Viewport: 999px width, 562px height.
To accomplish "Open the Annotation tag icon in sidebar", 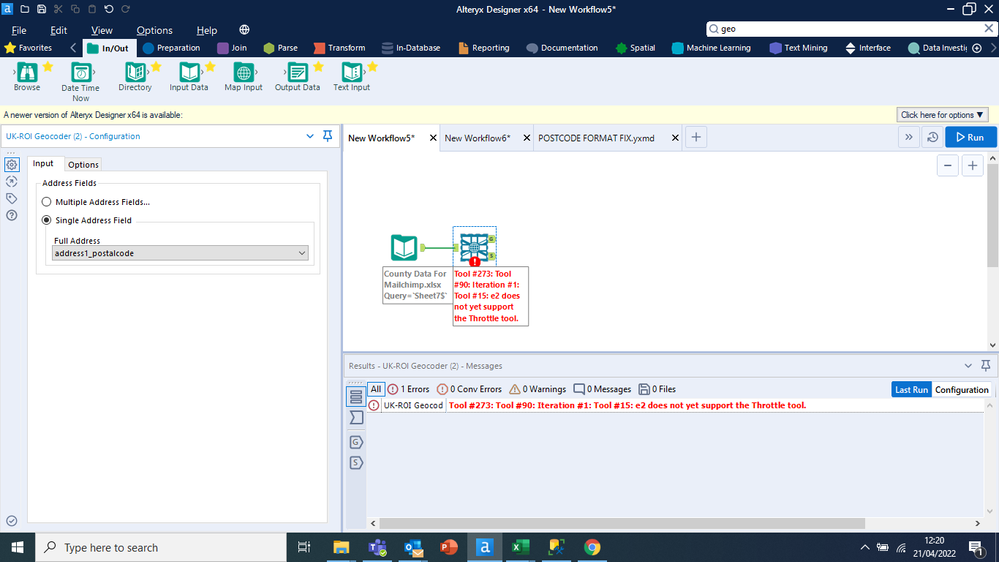I will [x=11, y=198].
